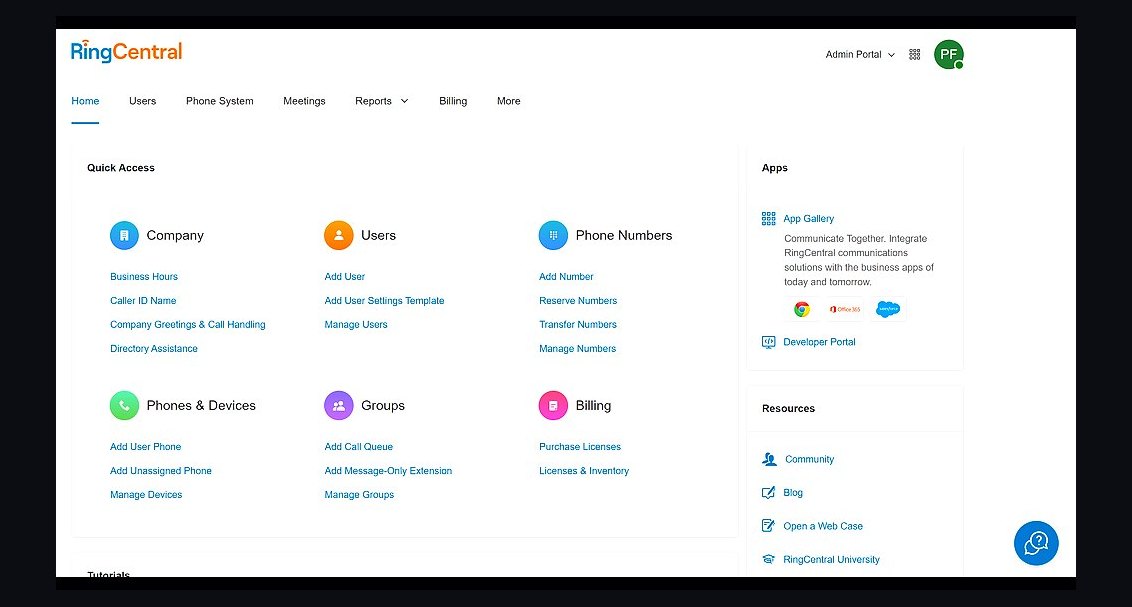Click the Add Message-Only Extension link
The image size is (1132, 607).
[x=388, y=471]
